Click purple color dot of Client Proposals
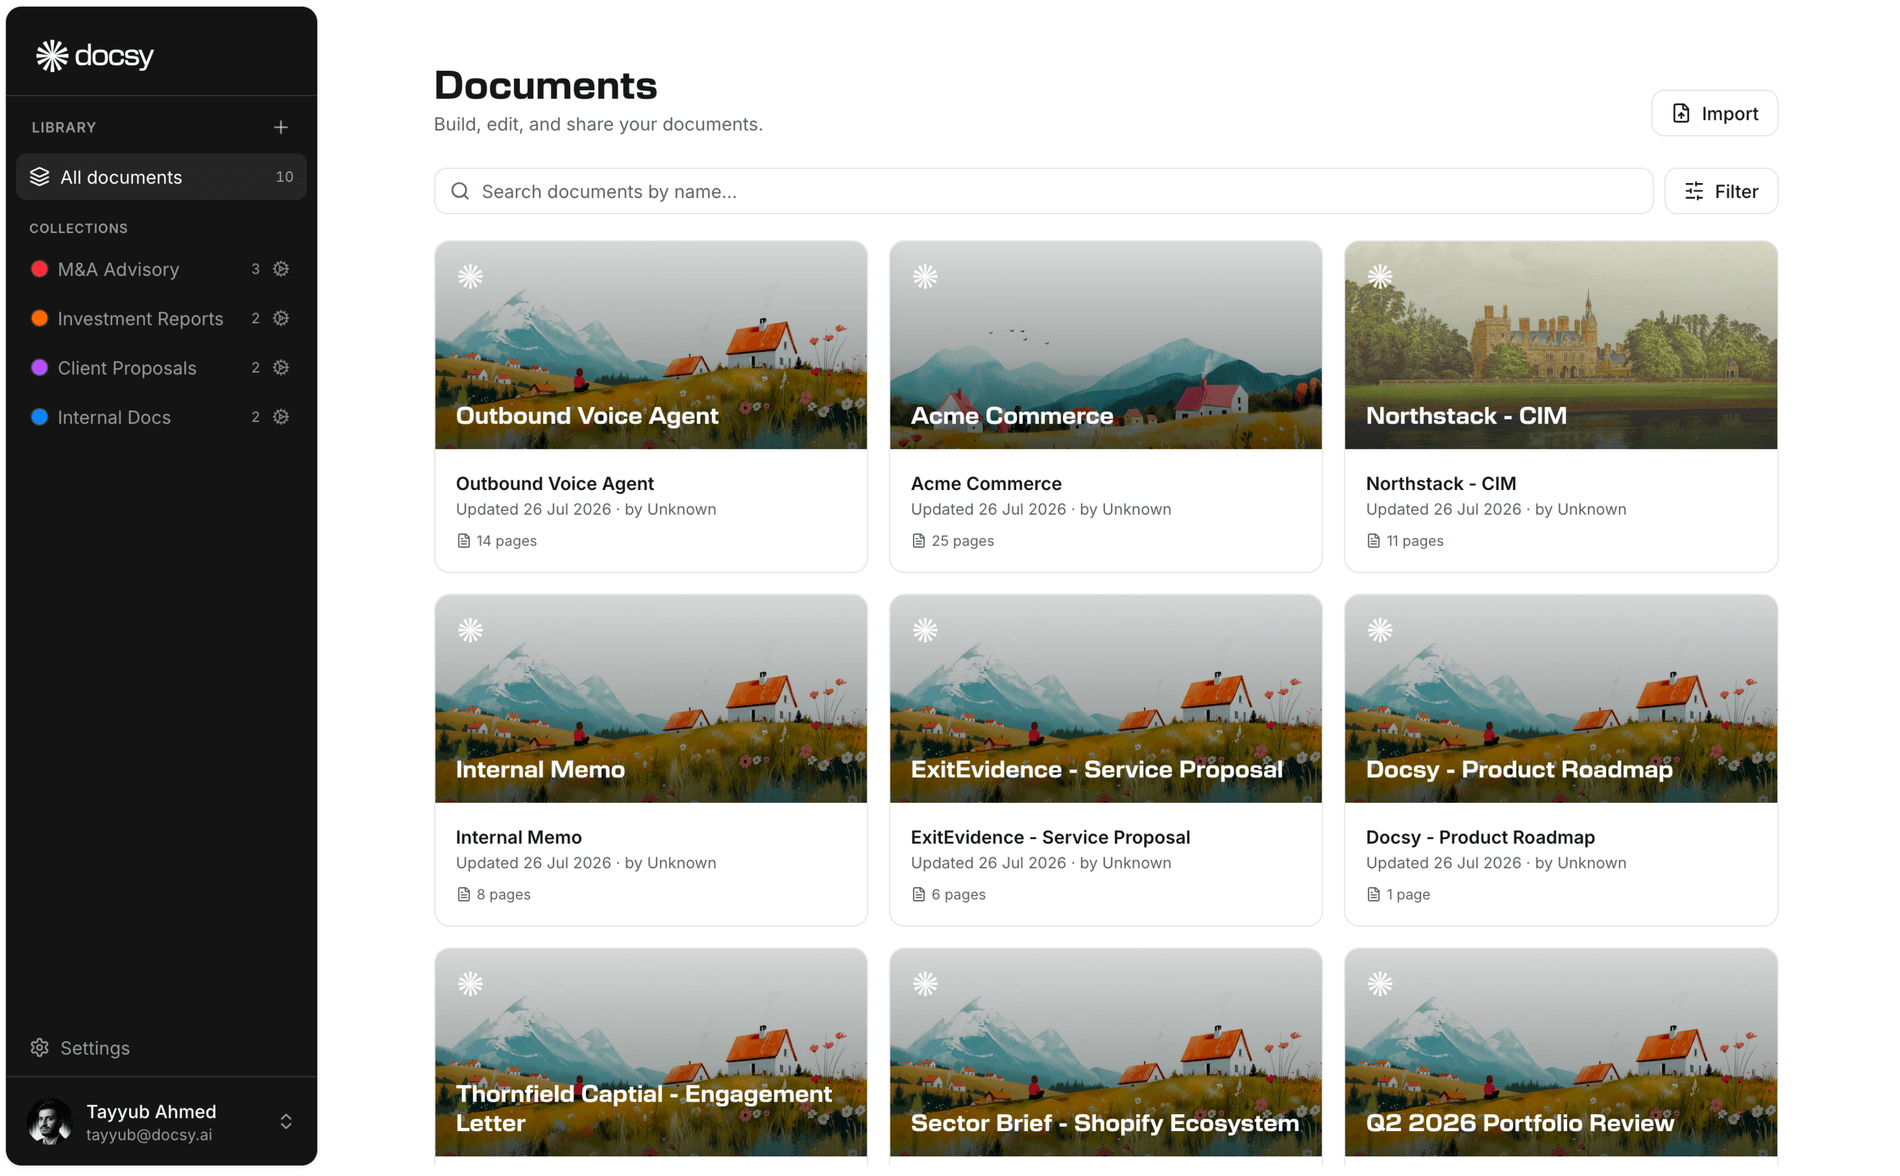1900x1176 pixels. point(40,368)
